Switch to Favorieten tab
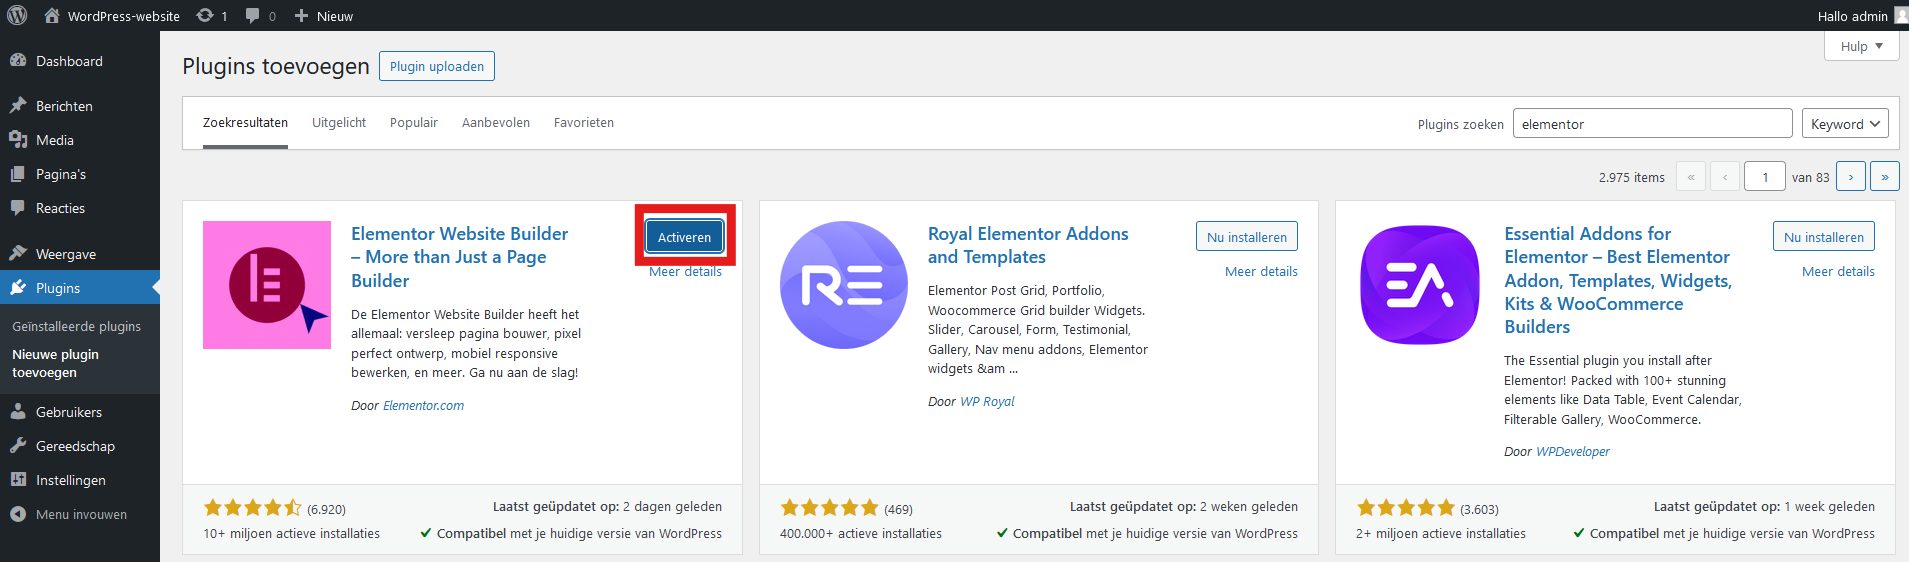 coord(584,123)
